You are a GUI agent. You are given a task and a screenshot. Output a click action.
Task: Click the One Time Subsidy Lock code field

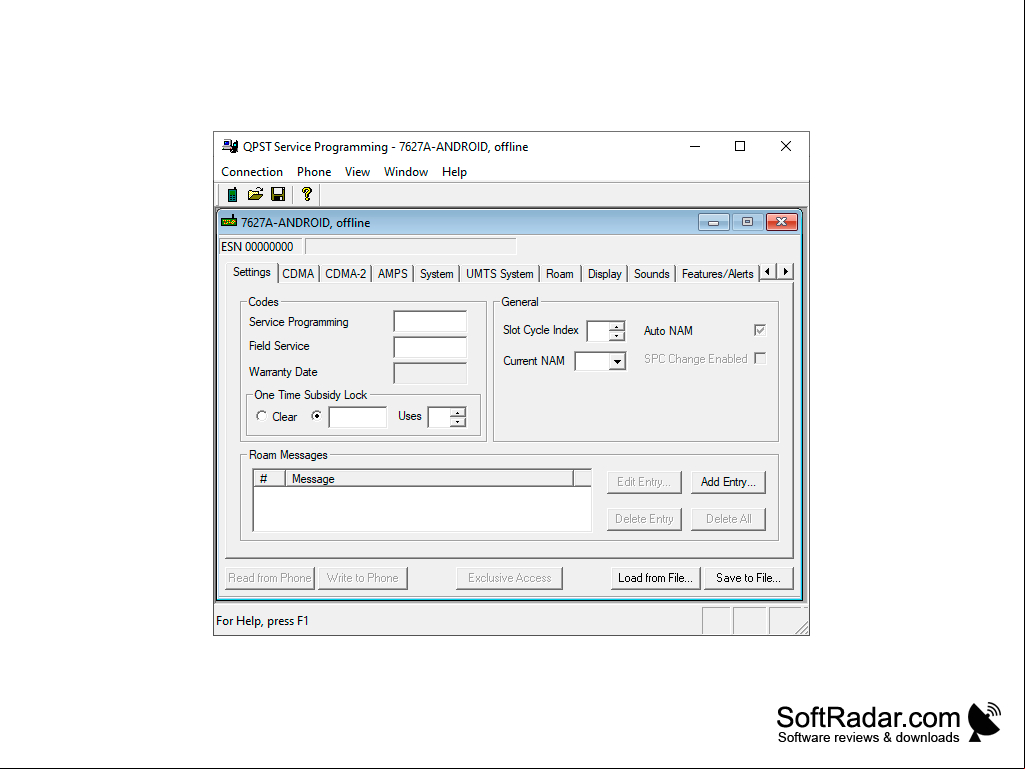tap(358, 417)
